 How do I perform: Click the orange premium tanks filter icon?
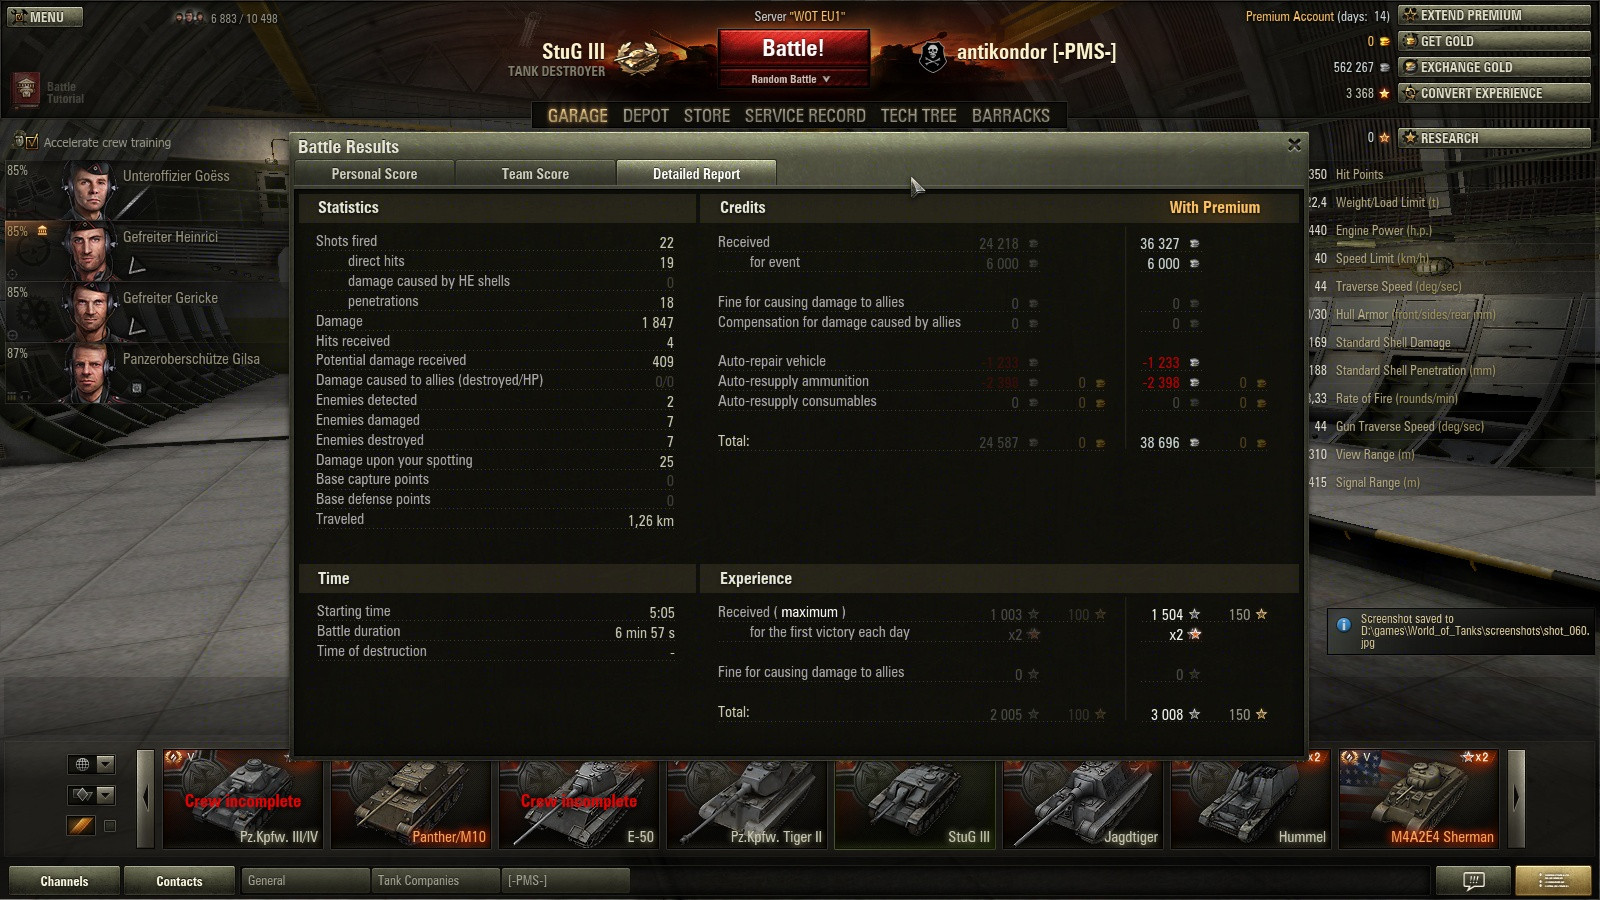click(x=81, y=825)
